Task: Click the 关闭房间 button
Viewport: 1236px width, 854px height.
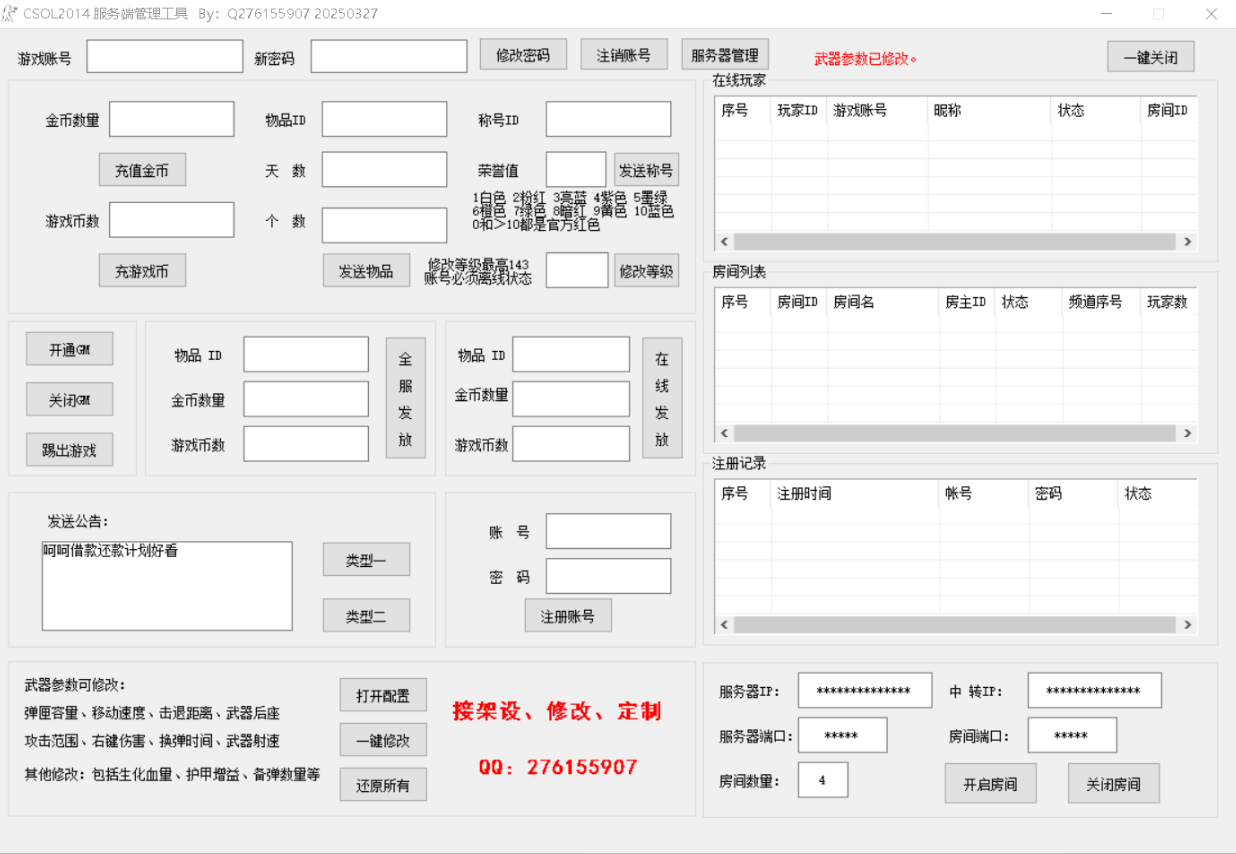Action: click(1114, 784)
